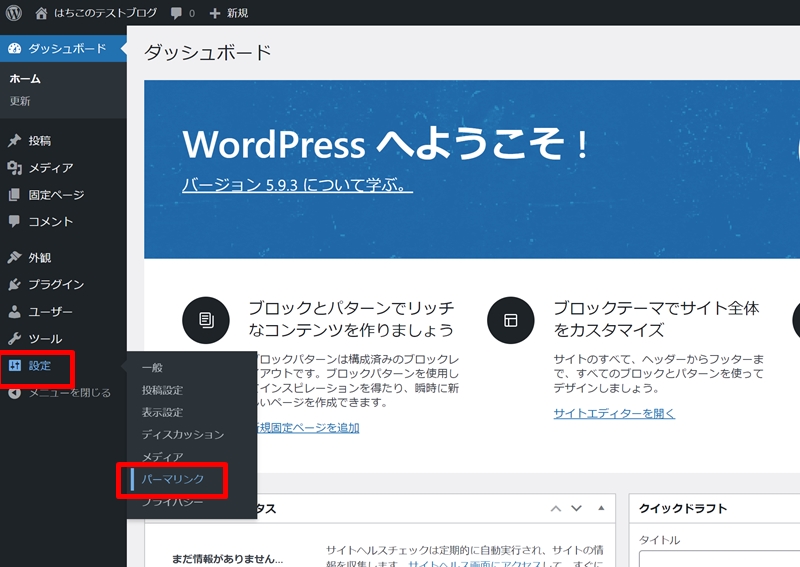Open はちこのテストブログ site link
The width and height of the screenshot is (800, 567).
106,13
